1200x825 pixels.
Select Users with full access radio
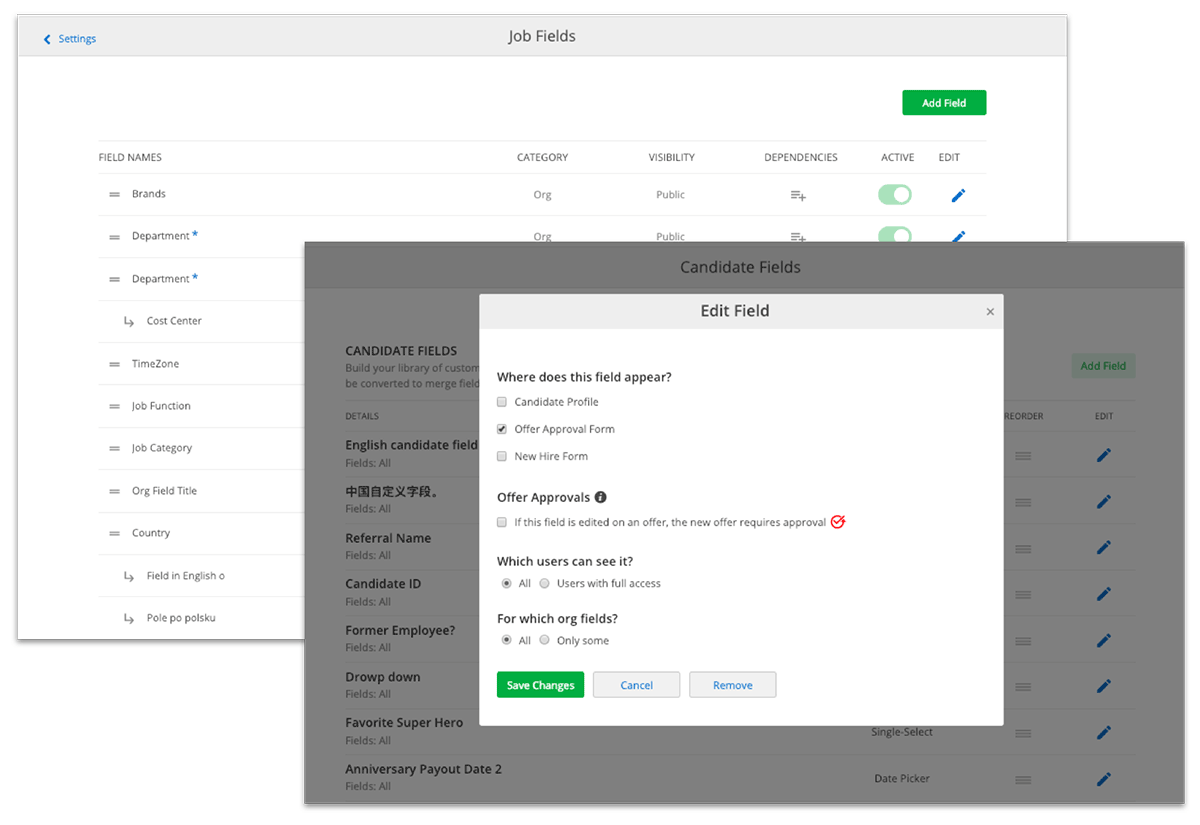pyautogui.click(x=544, y=583)
